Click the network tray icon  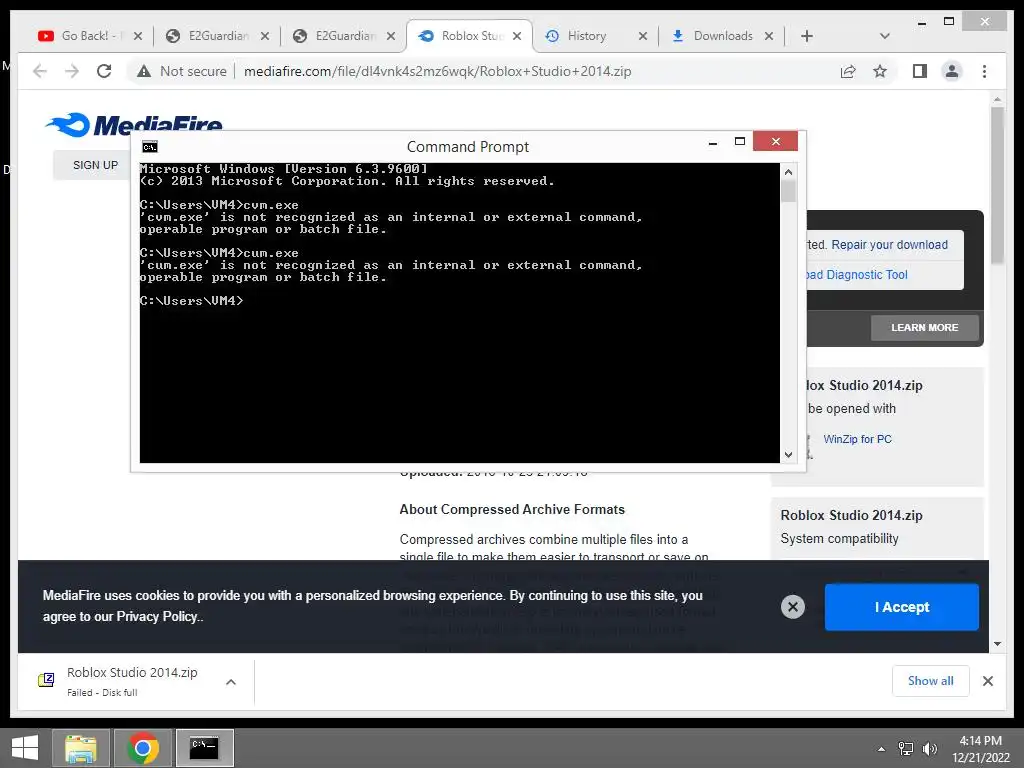pyautogui.click(x=906, y=749)
